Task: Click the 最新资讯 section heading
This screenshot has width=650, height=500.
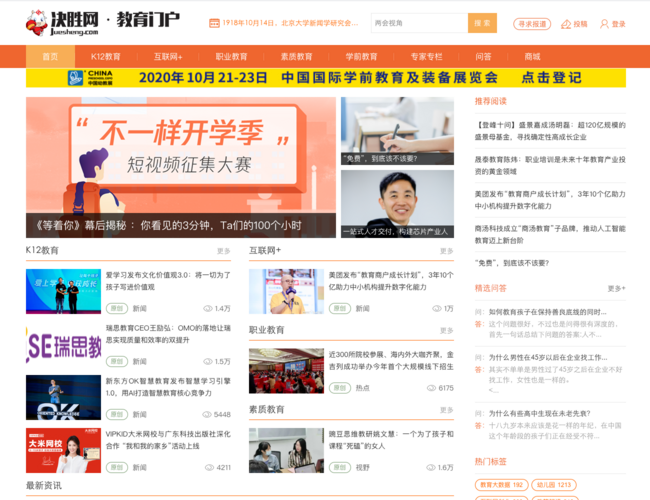Action: (x=44, y=485)
